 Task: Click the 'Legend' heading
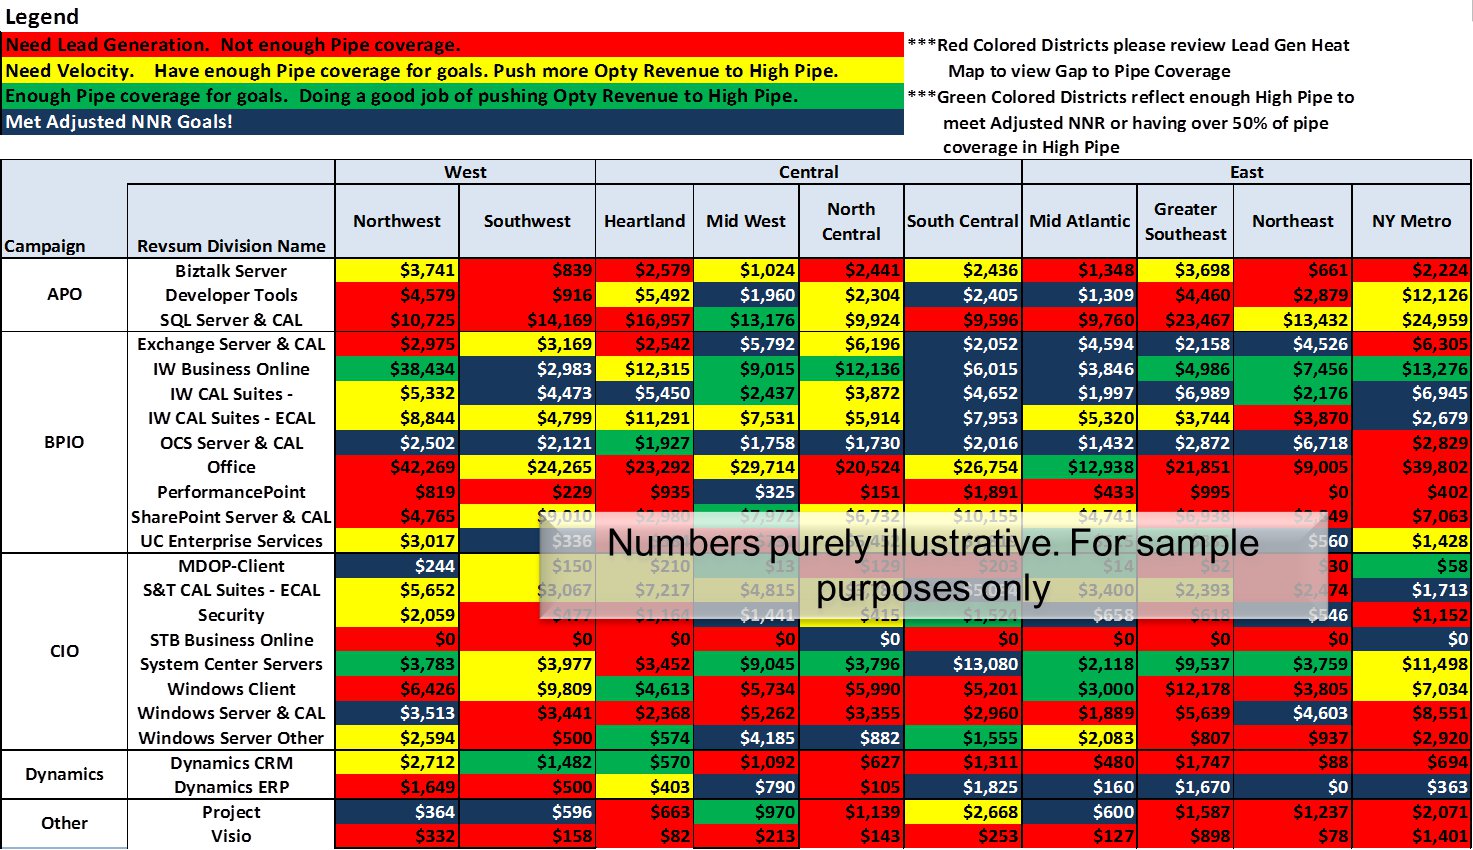pyautogui.click(x=42, y=17)
